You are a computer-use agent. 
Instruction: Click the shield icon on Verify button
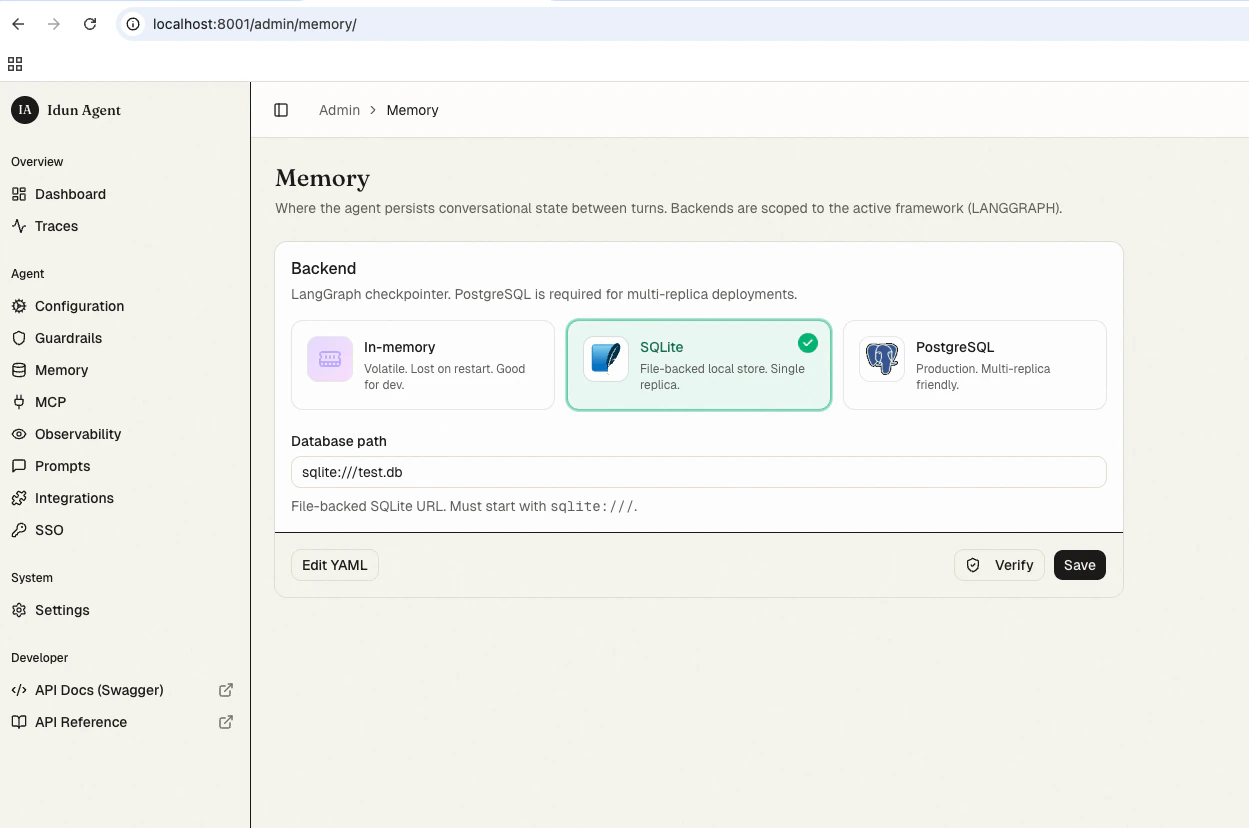click(x=973, y=565)
